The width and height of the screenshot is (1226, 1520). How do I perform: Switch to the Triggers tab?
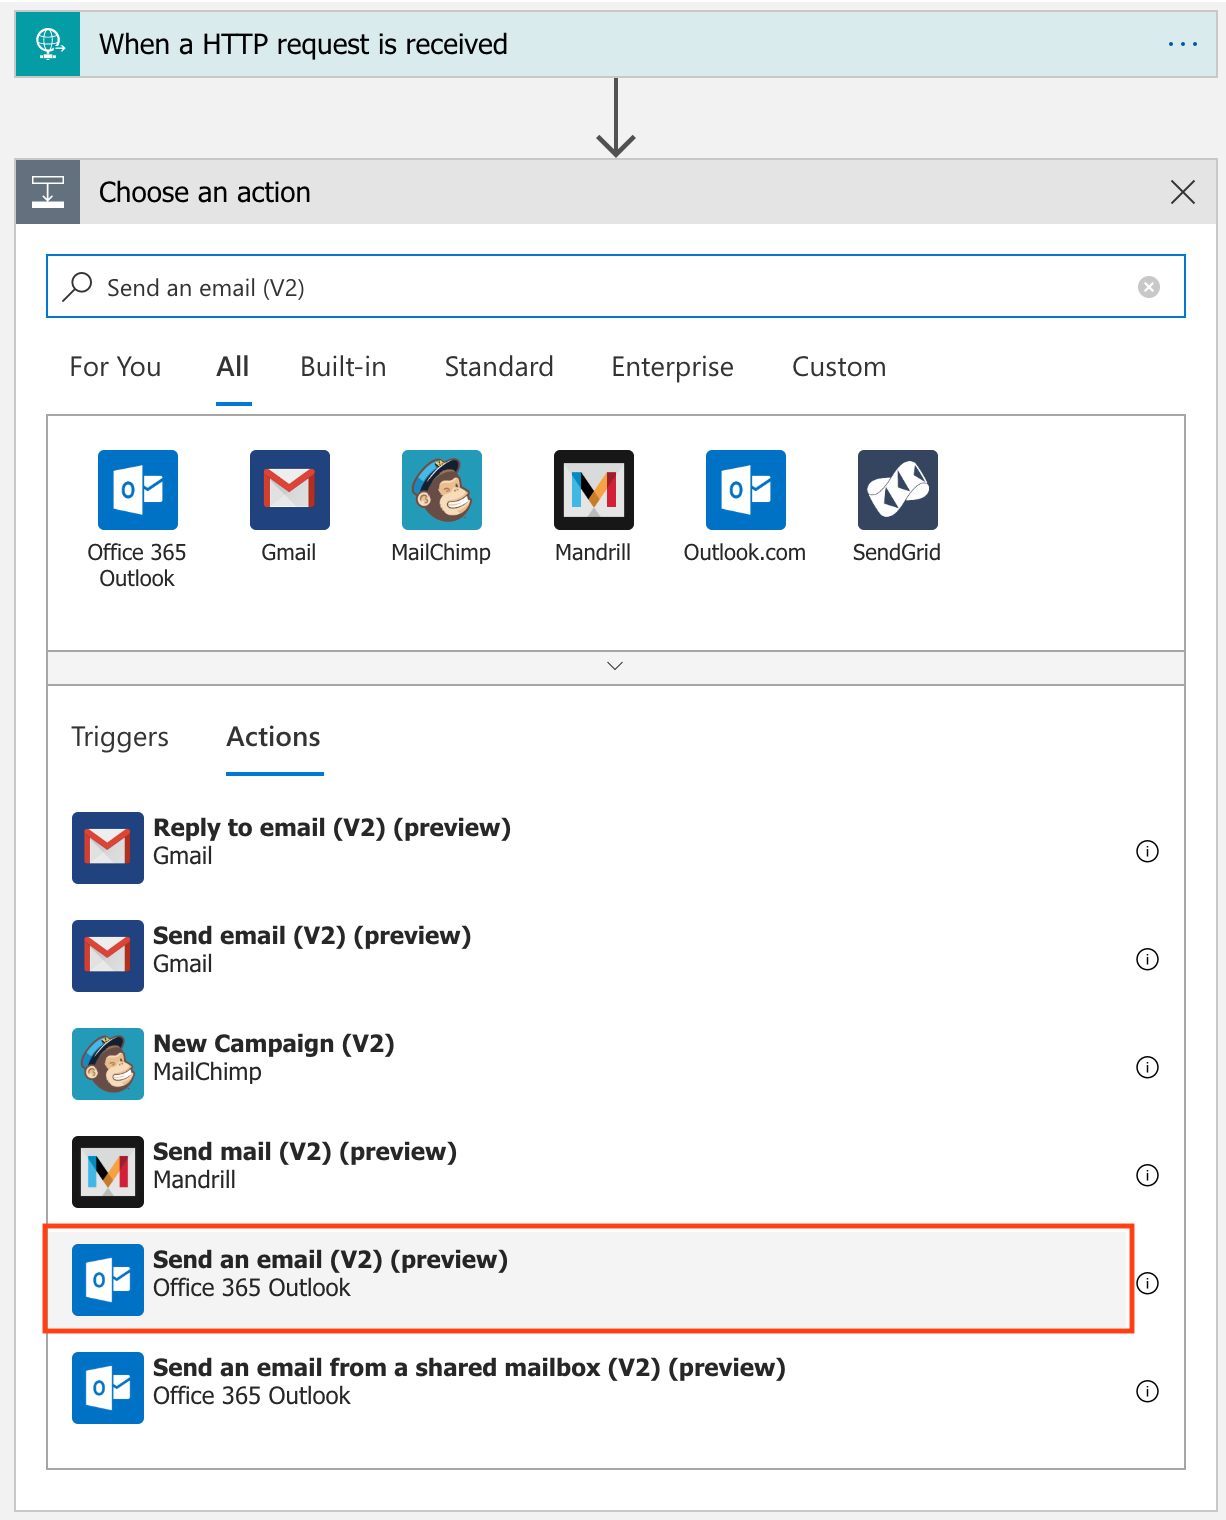120,737
